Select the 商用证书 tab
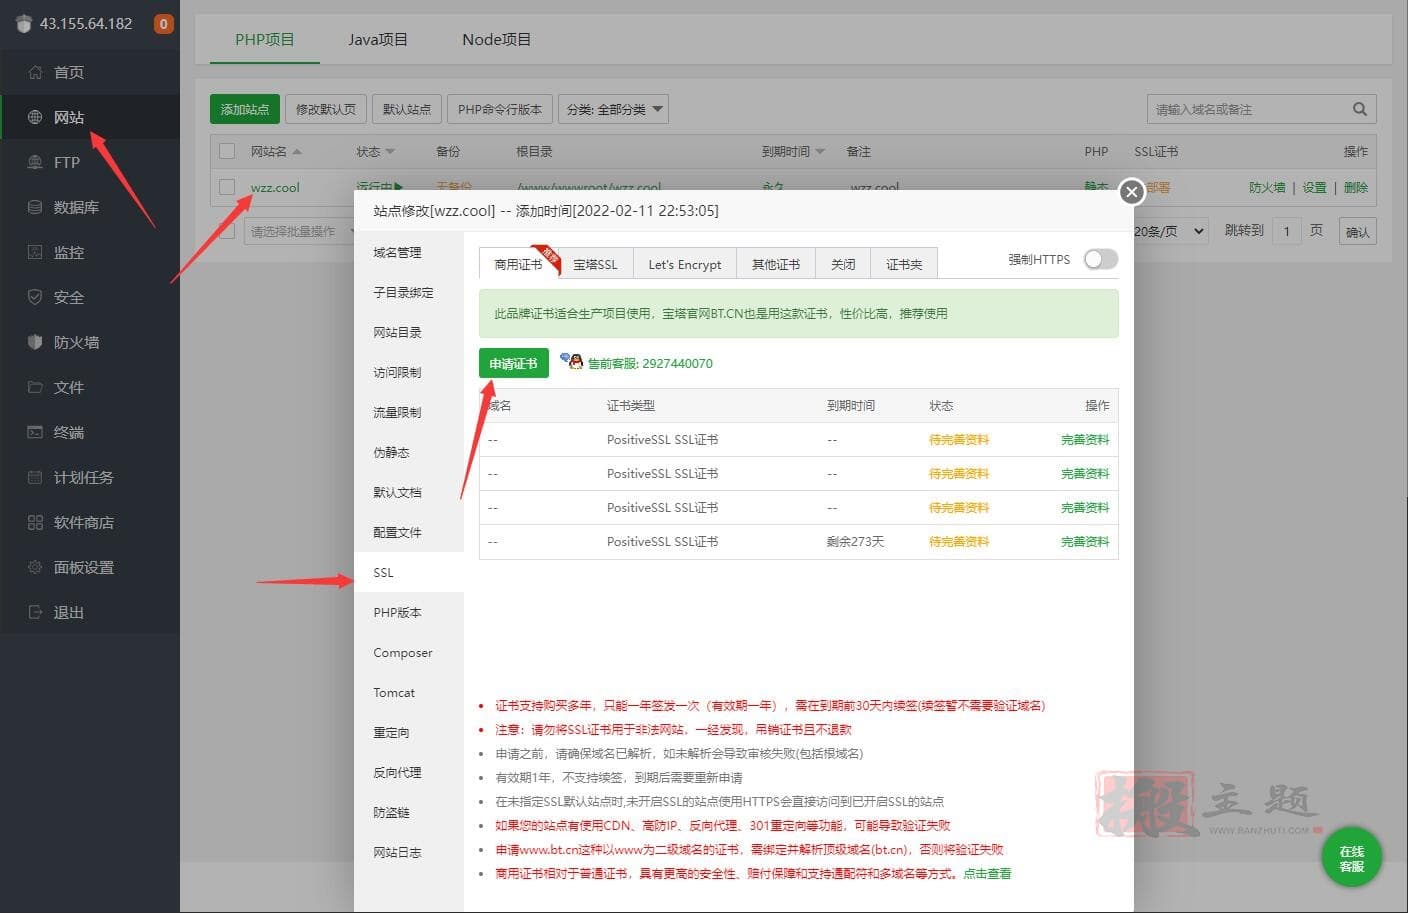The width and height of the screenshot is (1408, 913). click(x=519, y=264)
